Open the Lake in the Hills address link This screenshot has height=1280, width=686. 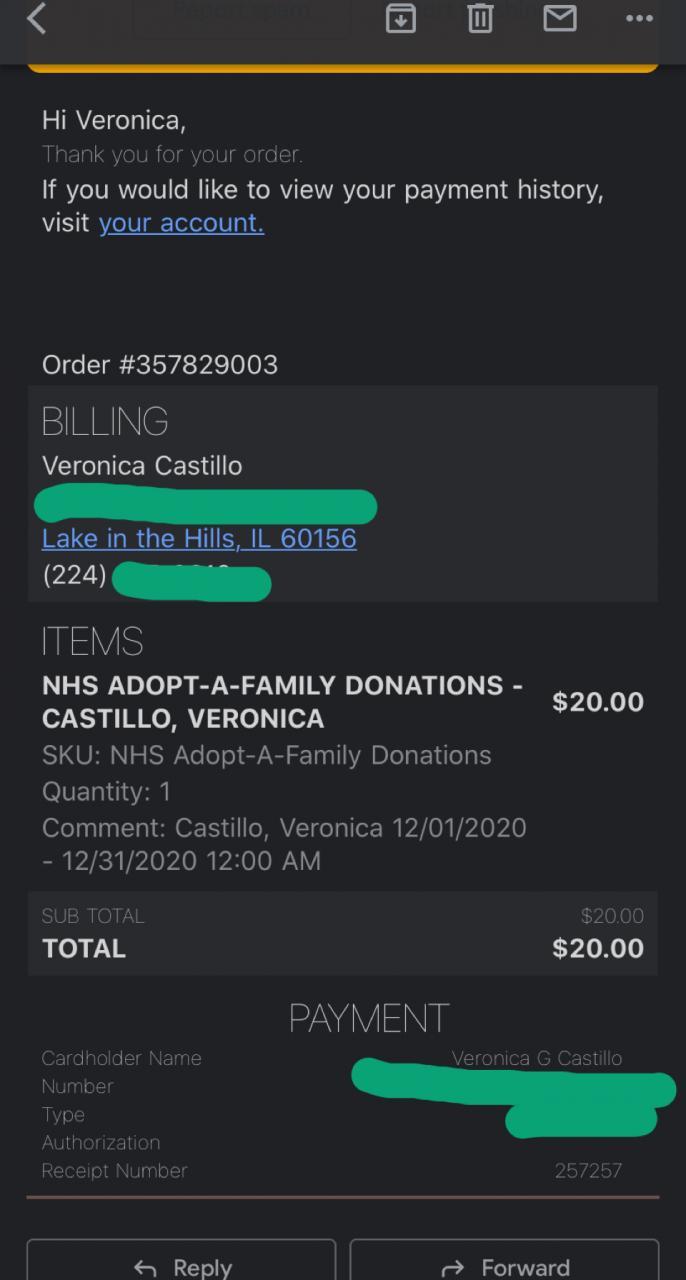point(199,539)
